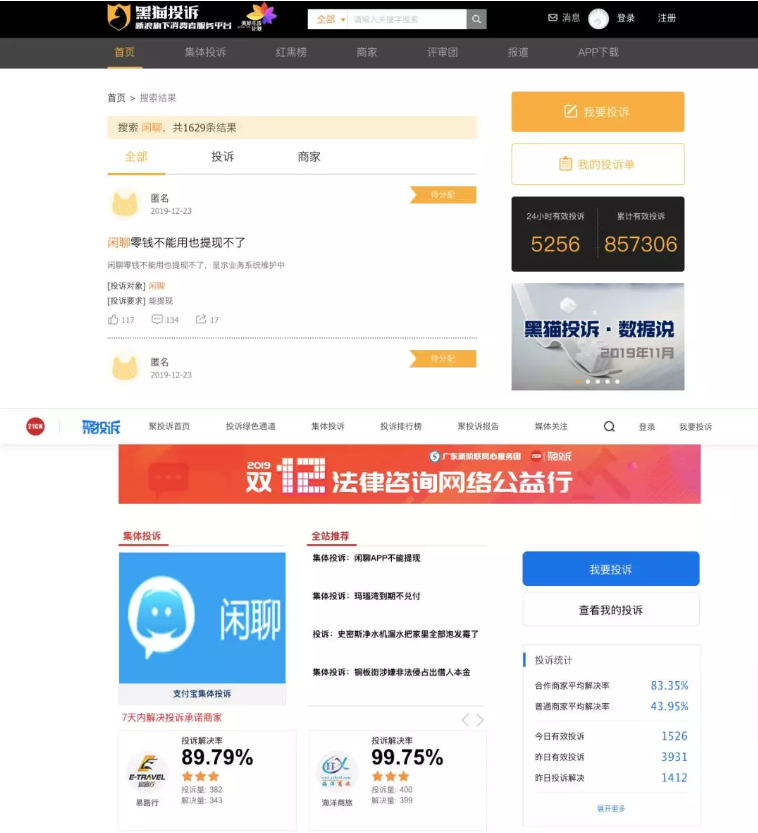Screen dimensions: 758x833
Task: Open the 全部 search category dropdown
Action: 330,20
